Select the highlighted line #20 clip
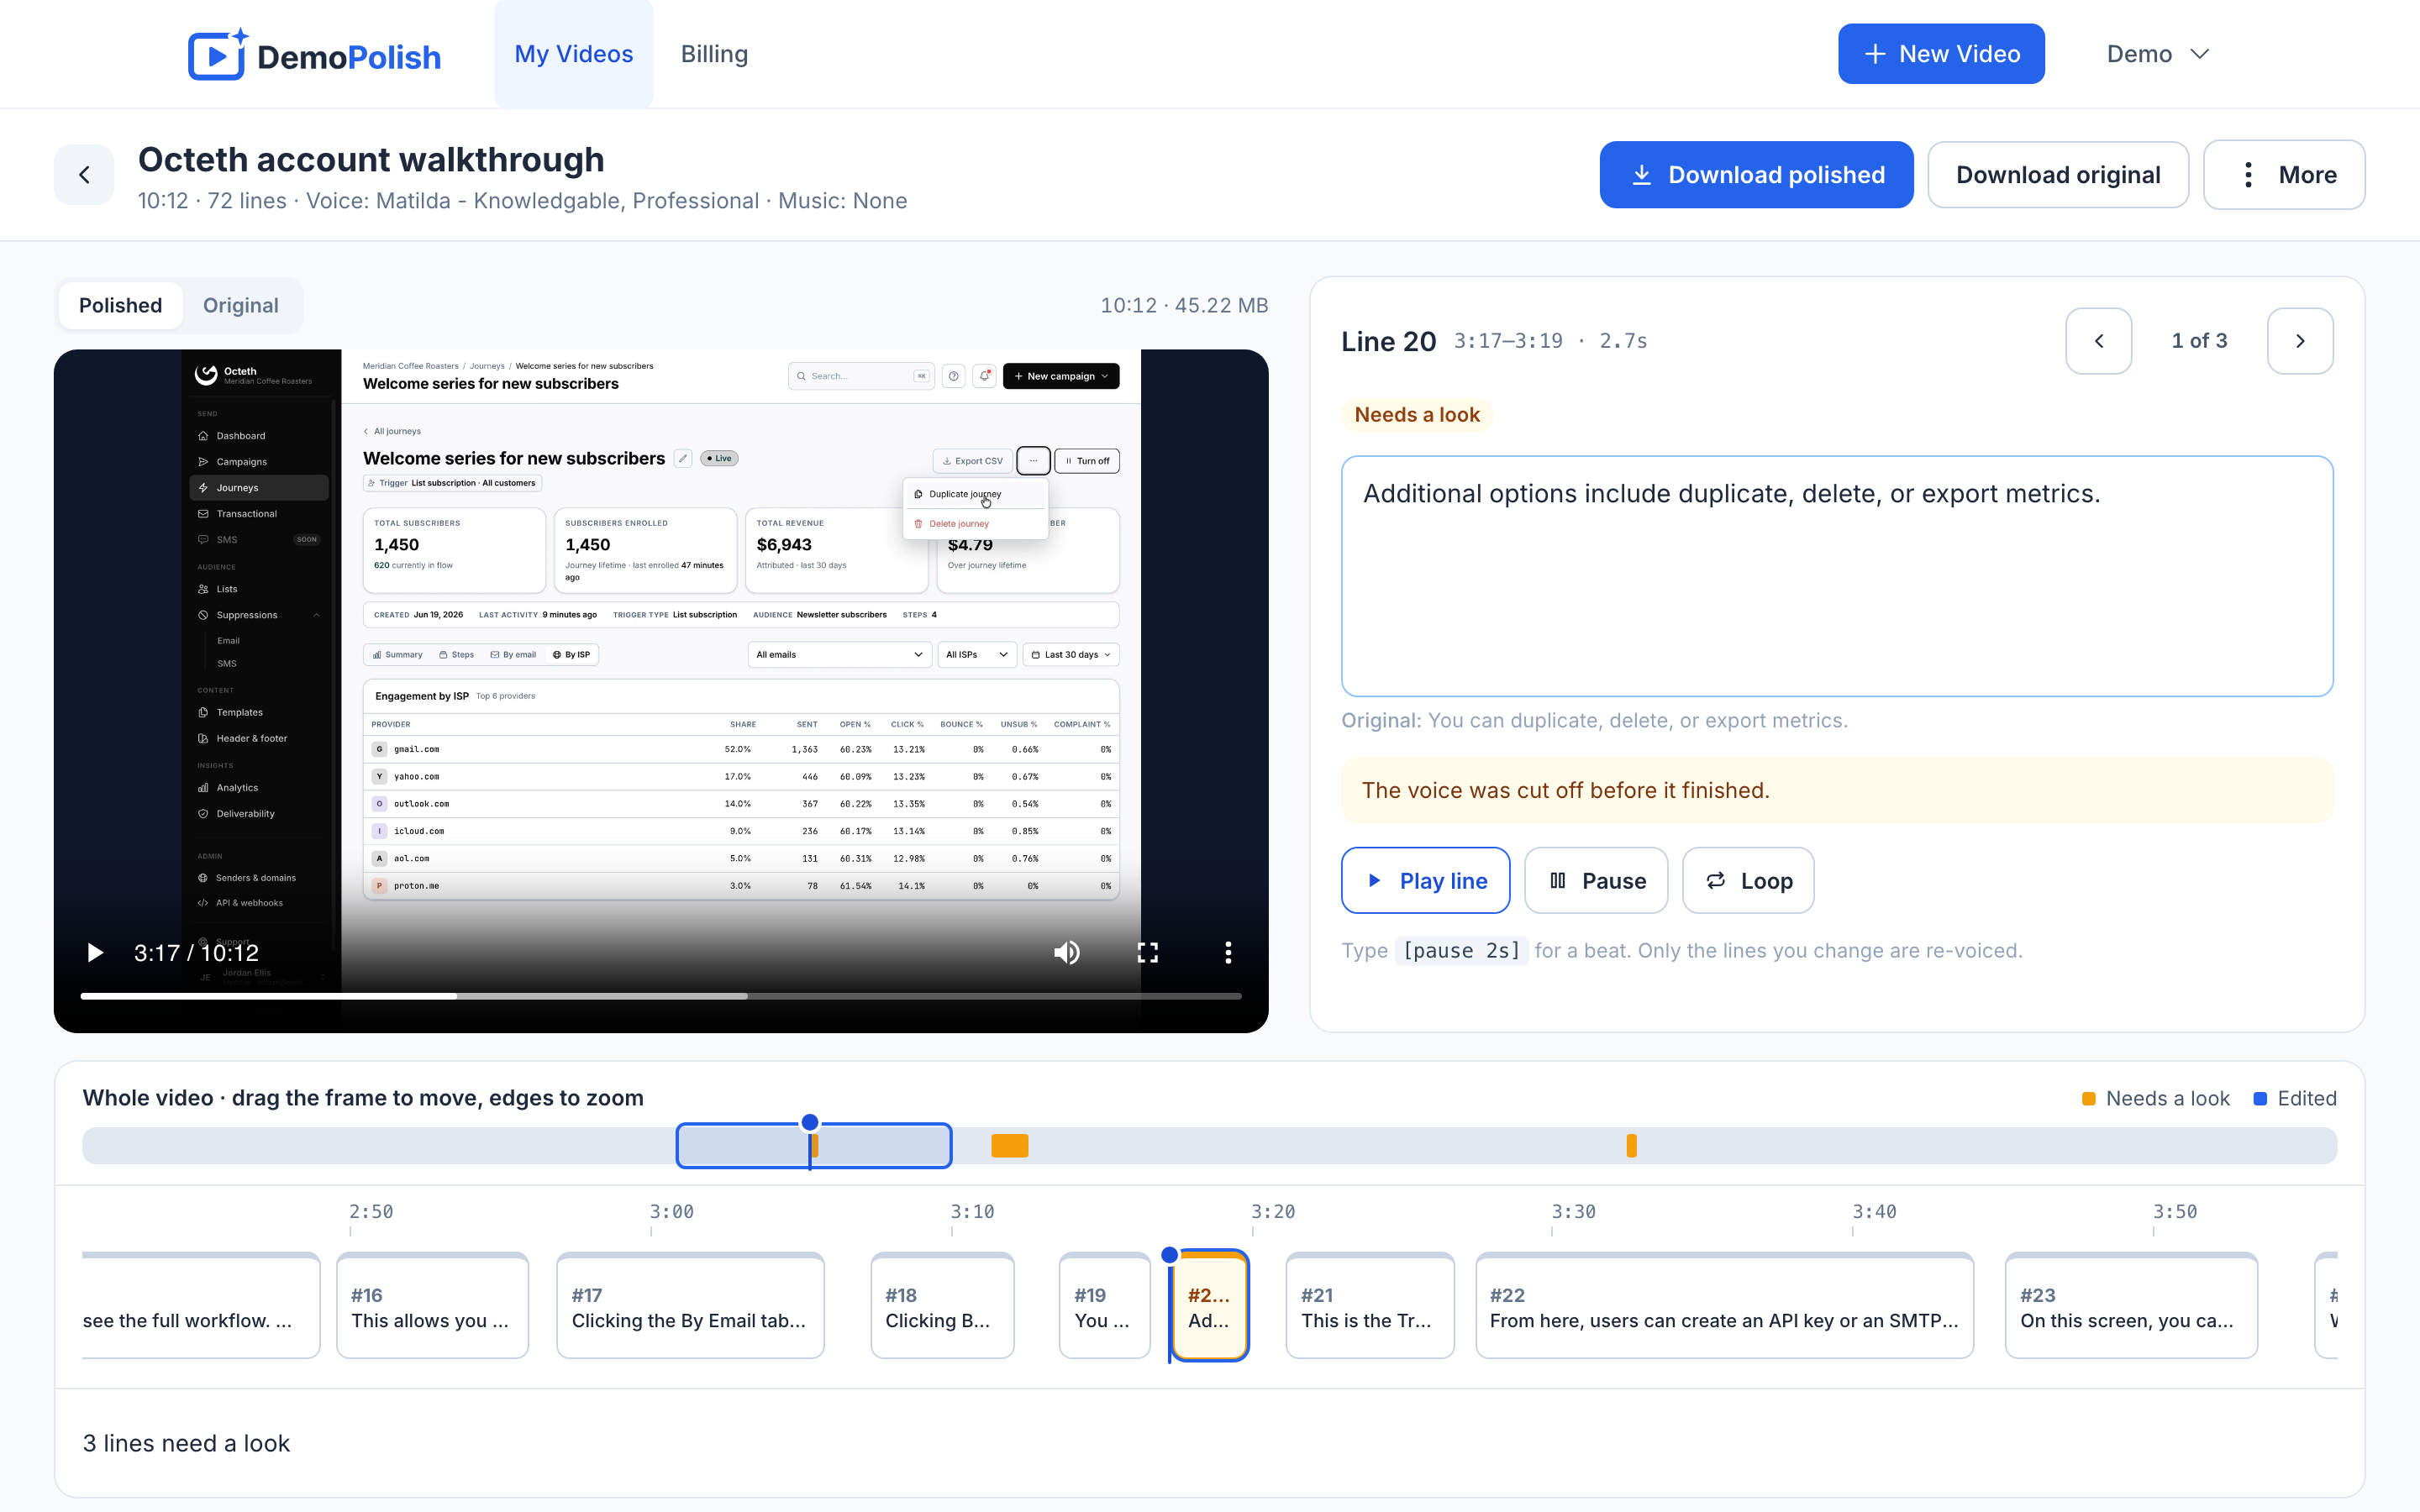 pos(1209,1306)
